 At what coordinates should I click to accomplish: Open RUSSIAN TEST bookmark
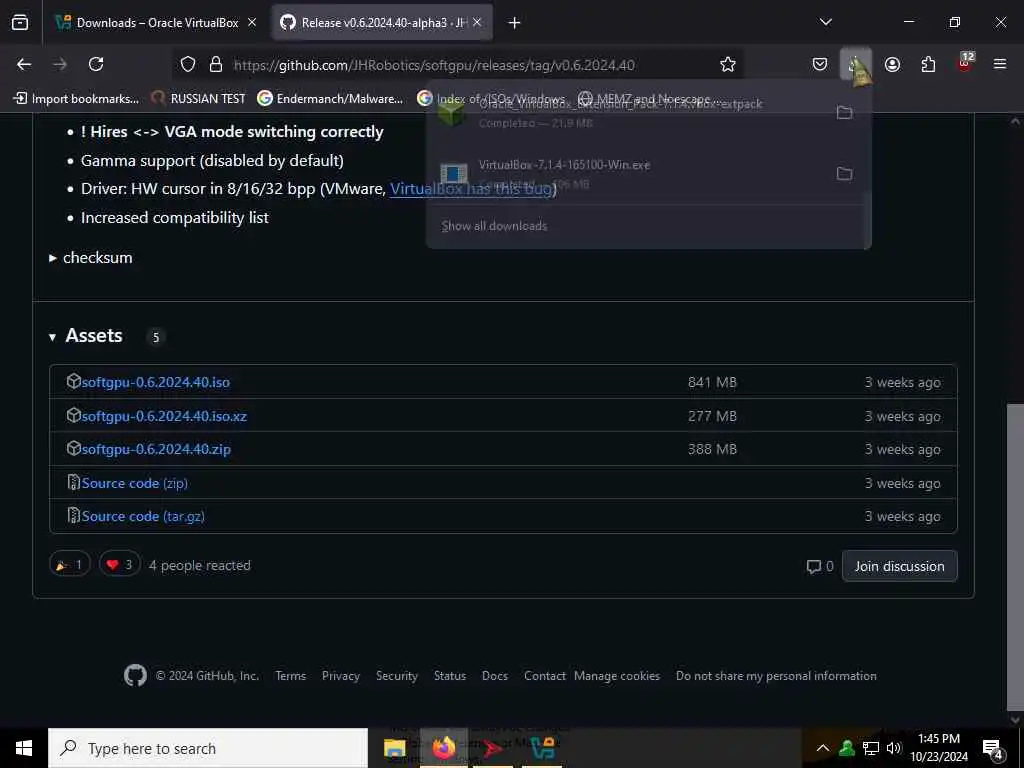pos(199,99)
